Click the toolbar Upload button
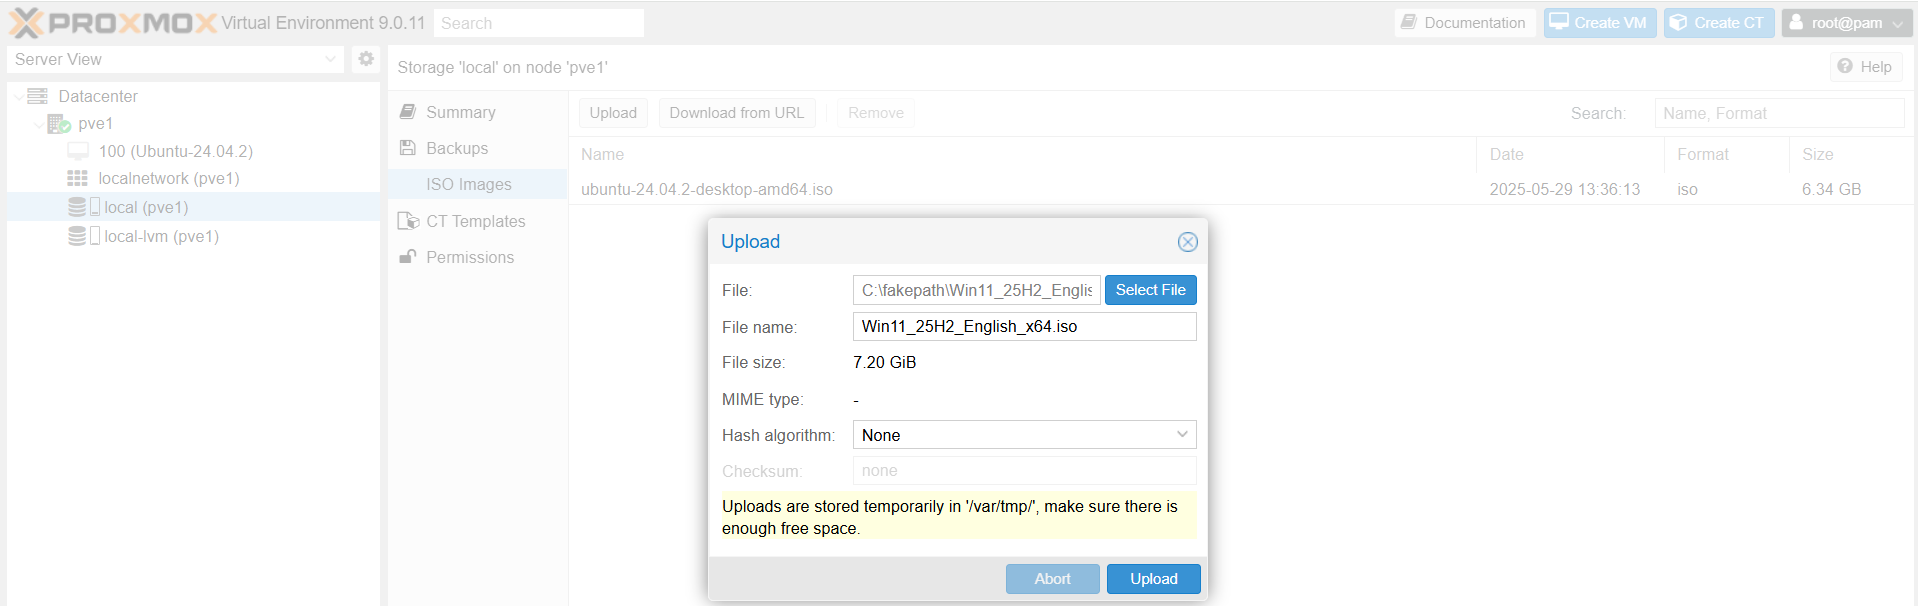Image resolution: width=1918 pixels, height=606 pixels. click(613, 113)
